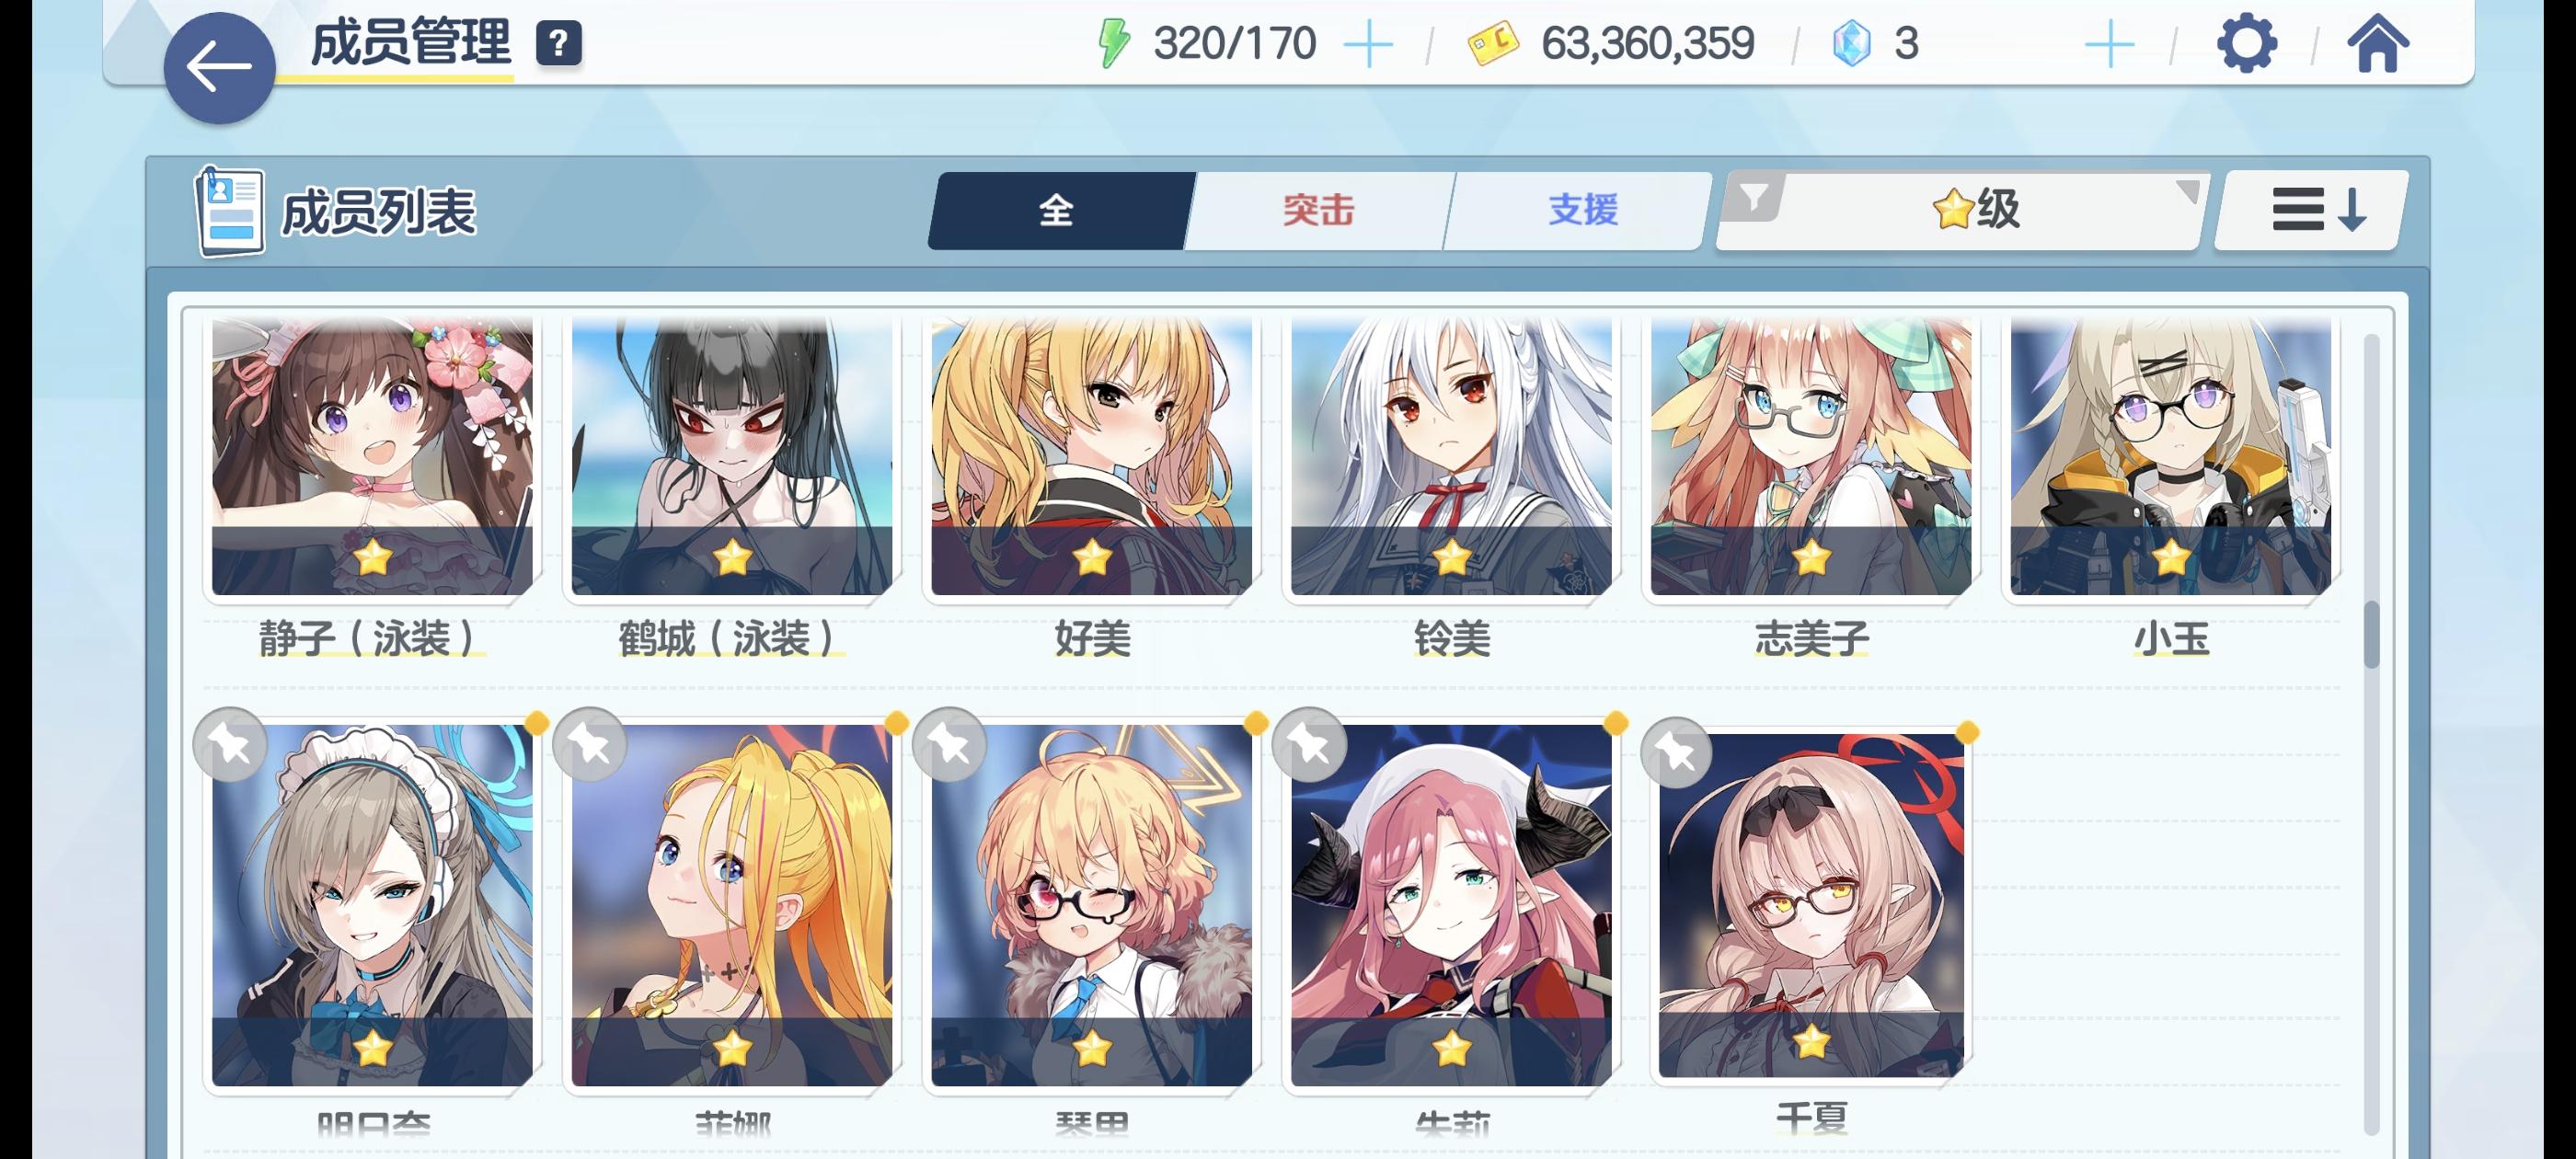The width and height of the screenshot is (2576, 1159).
Task: Click the member list scrollbar handle
Action: (2371, 634)
